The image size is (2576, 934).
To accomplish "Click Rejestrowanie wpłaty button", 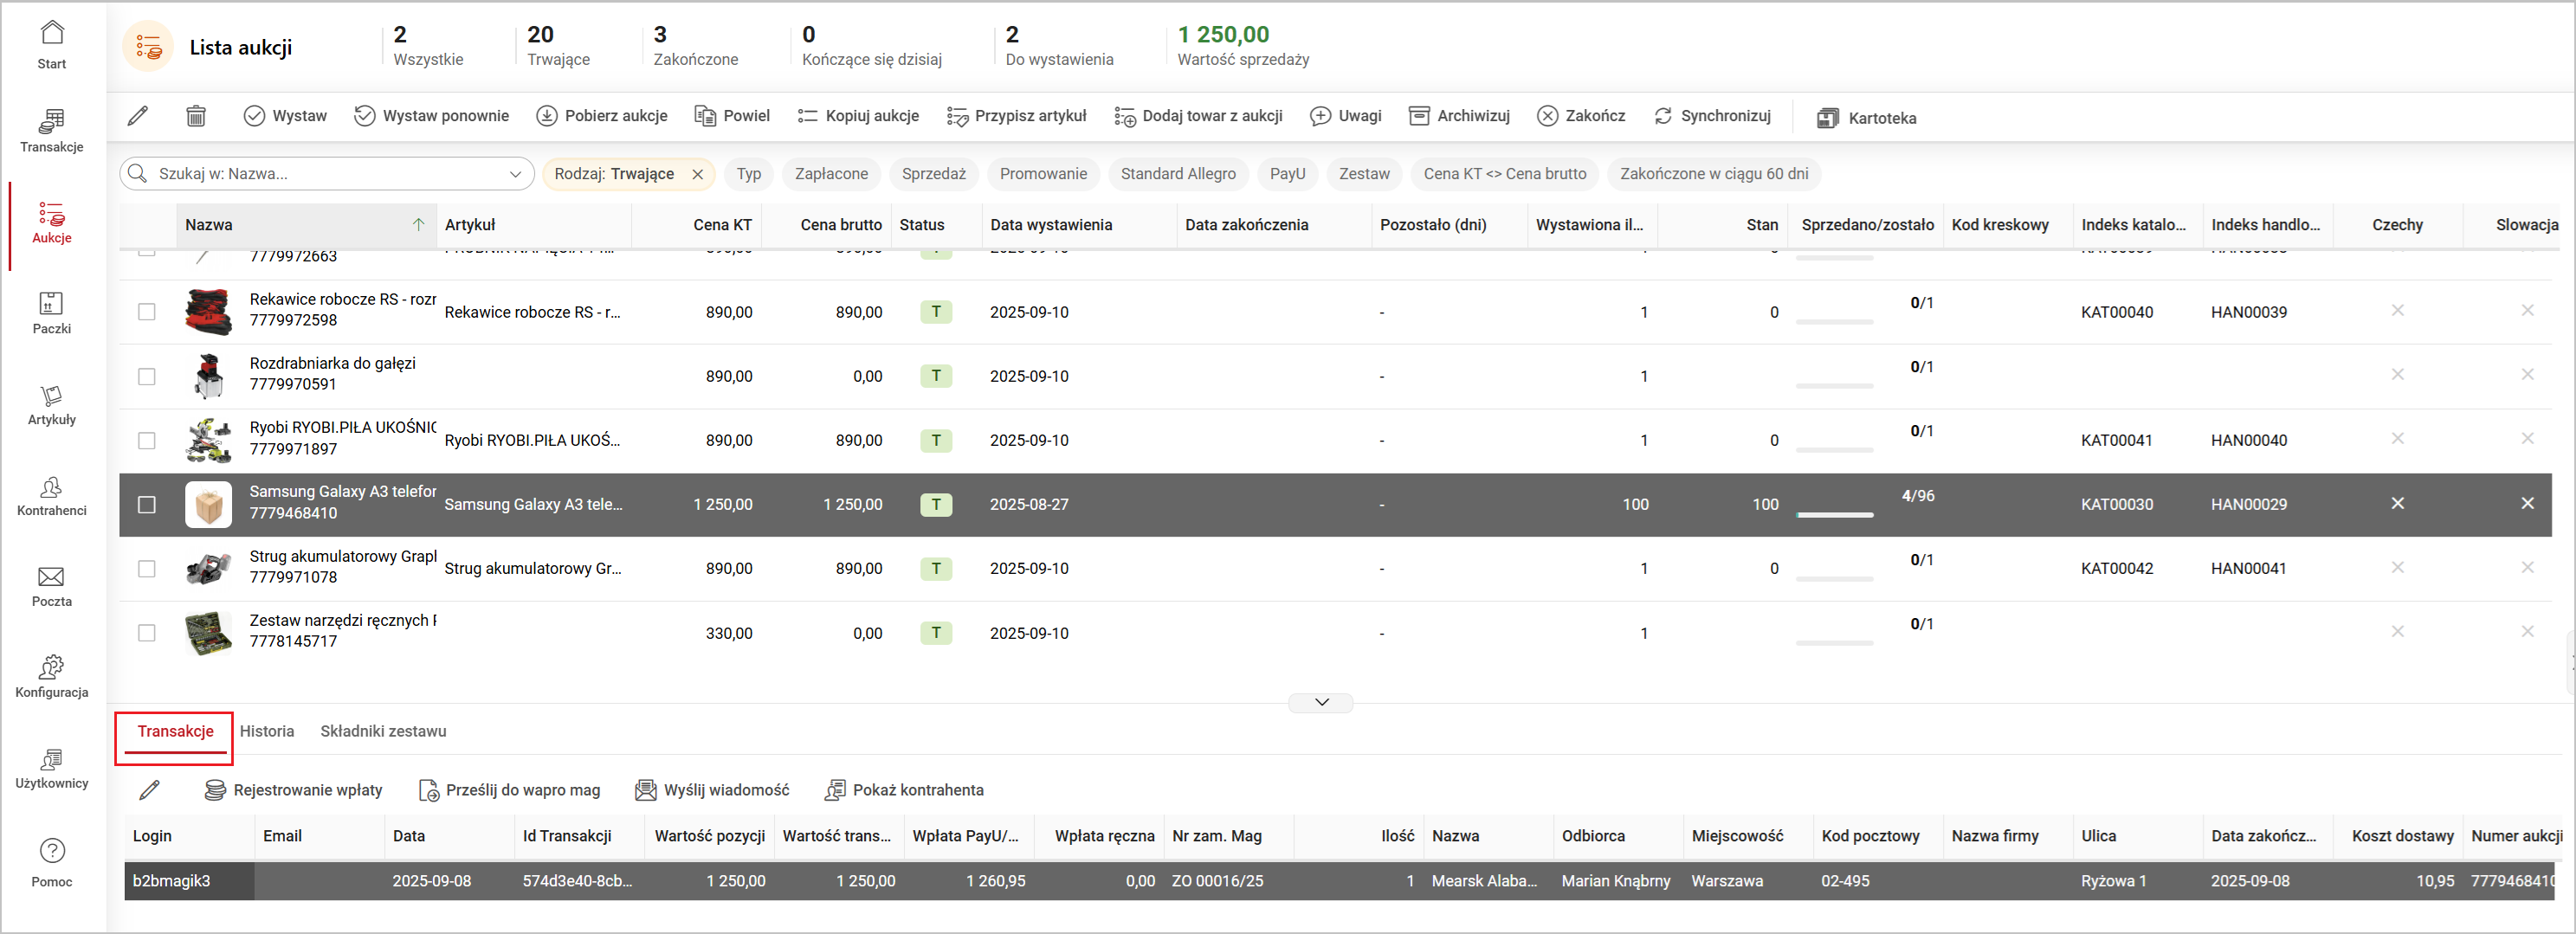I will point(294,790).
